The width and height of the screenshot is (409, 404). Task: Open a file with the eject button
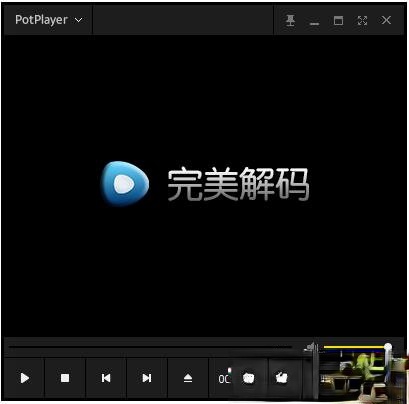188,378
